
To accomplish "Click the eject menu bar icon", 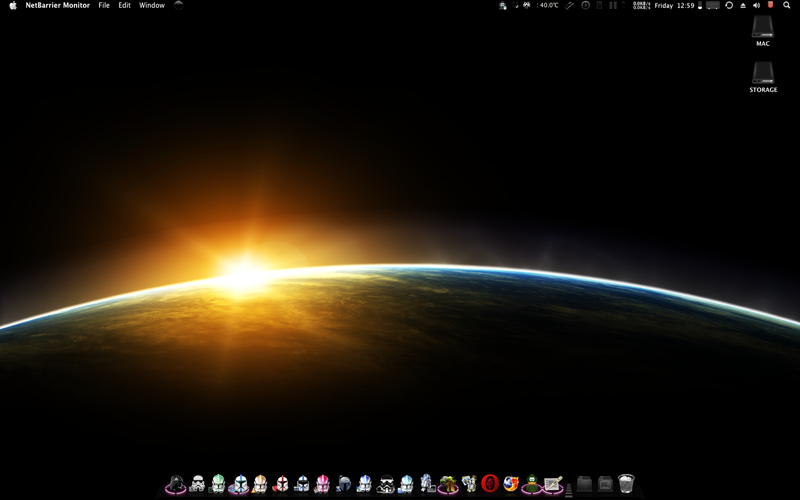I will (x=743, y=5).
